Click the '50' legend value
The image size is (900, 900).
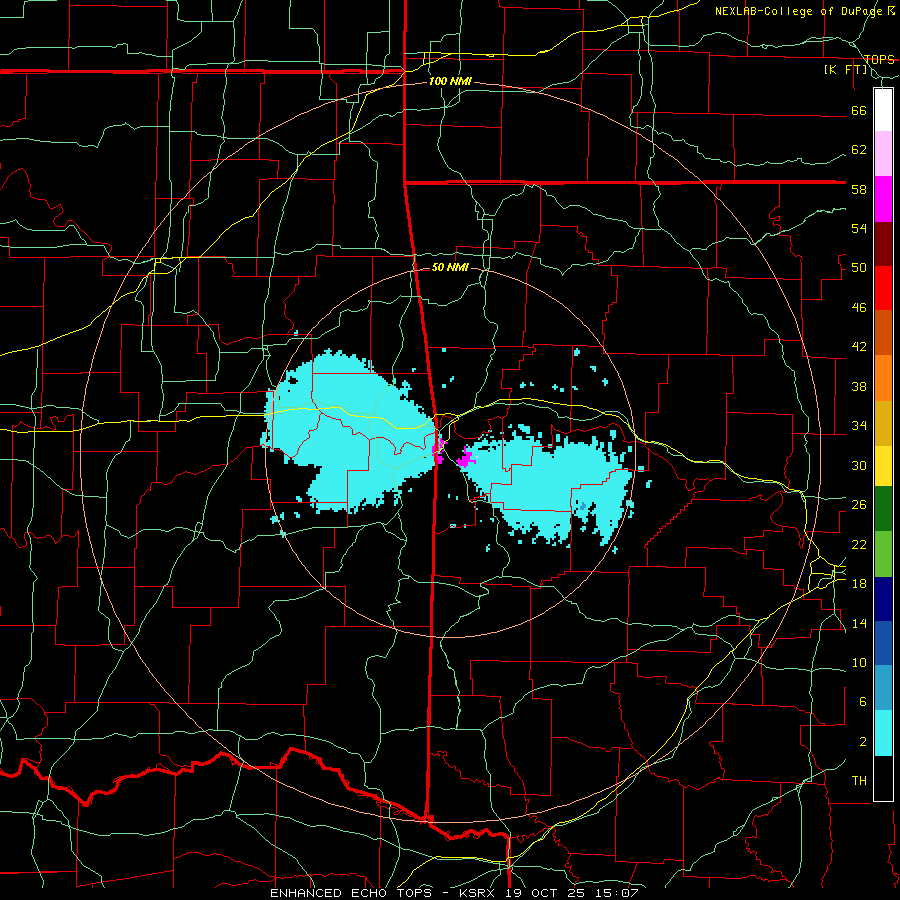click(859, 267)
